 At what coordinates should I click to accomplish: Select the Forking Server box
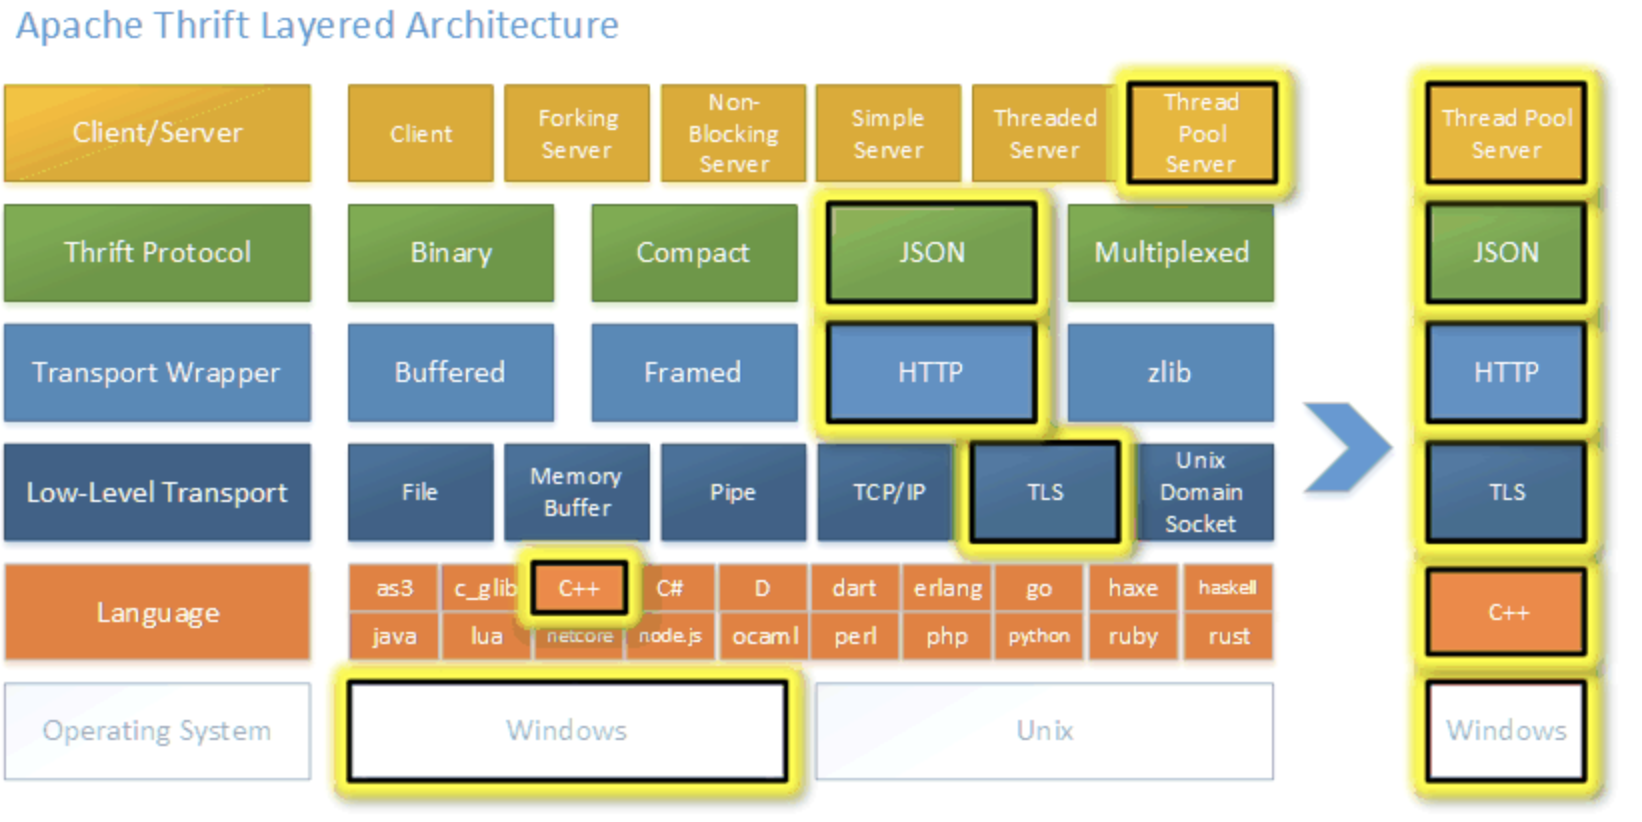pyautogui.click(x=577, y=133)
